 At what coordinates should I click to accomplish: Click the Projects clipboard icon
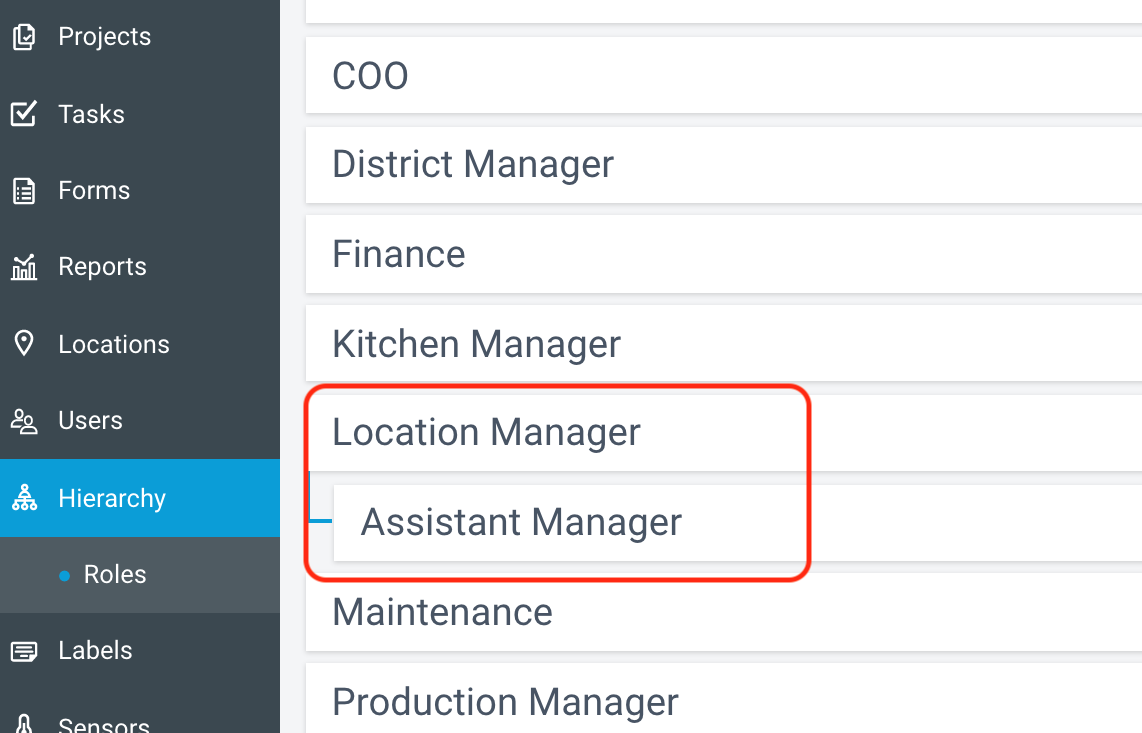click(24, 36)
